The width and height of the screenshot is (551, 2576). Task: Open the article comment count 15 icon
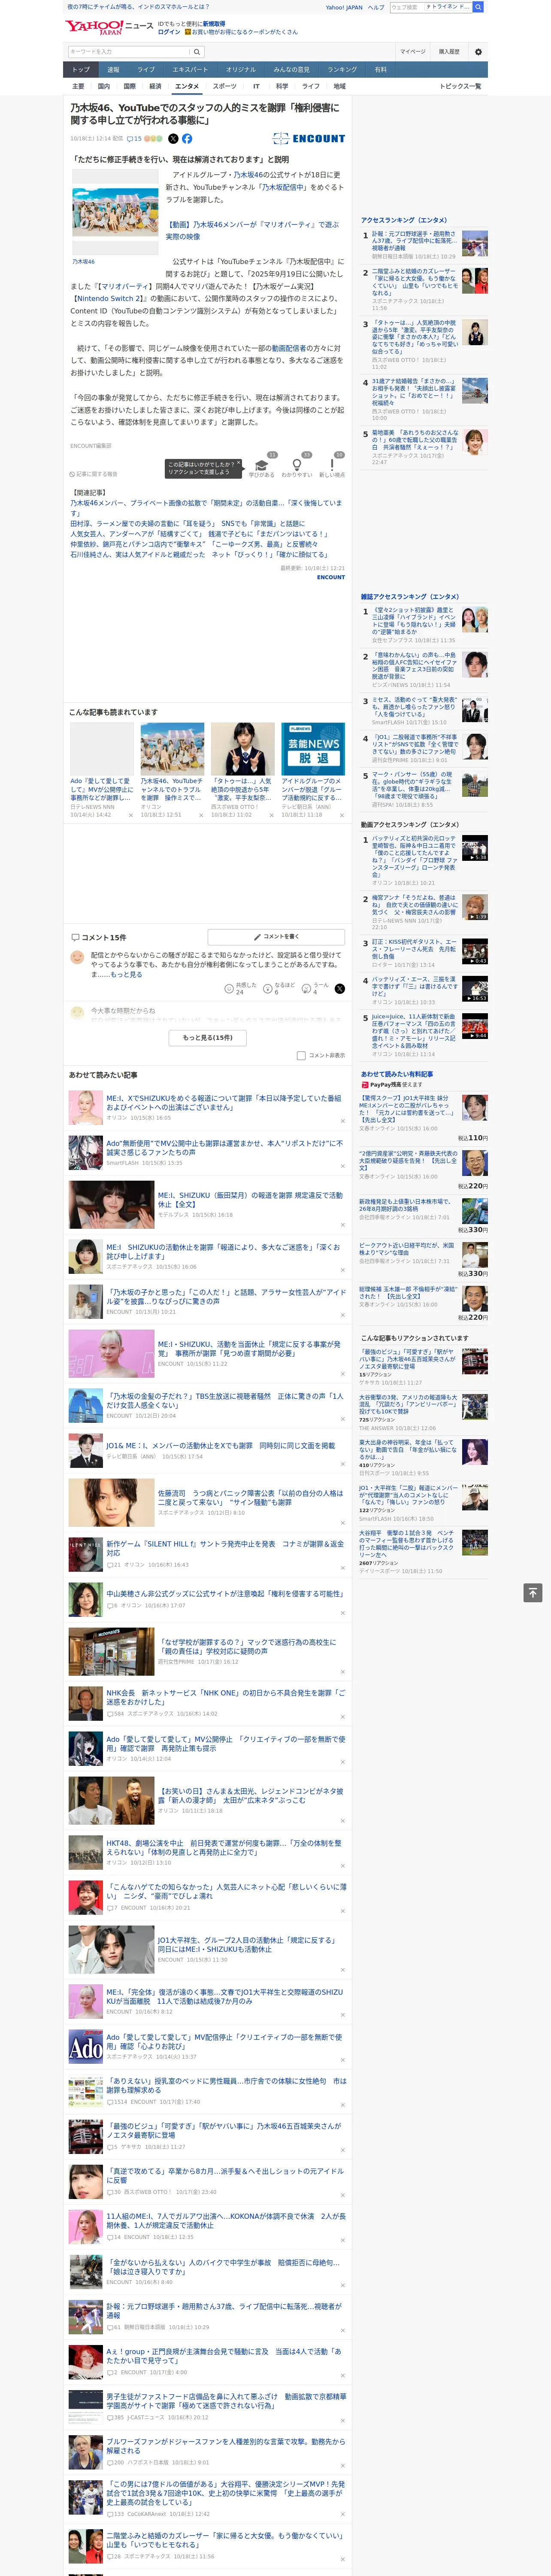(x=134, y=139)
